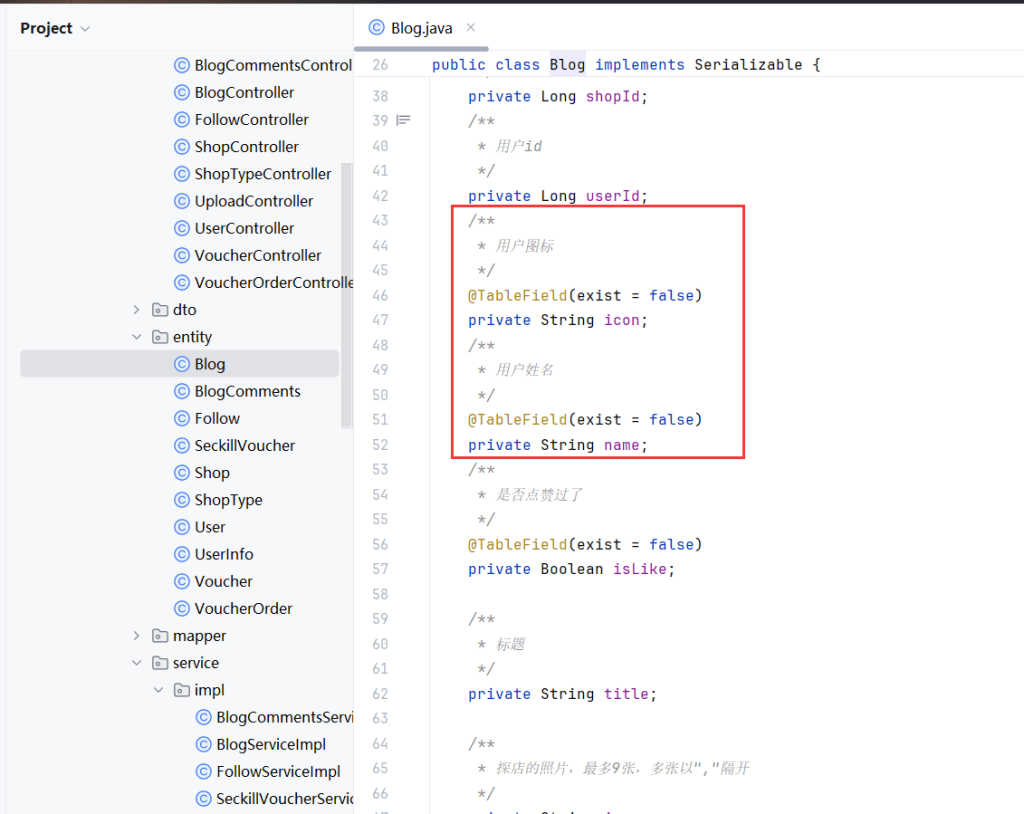Expand the mapper folder

tap(137, 636)
